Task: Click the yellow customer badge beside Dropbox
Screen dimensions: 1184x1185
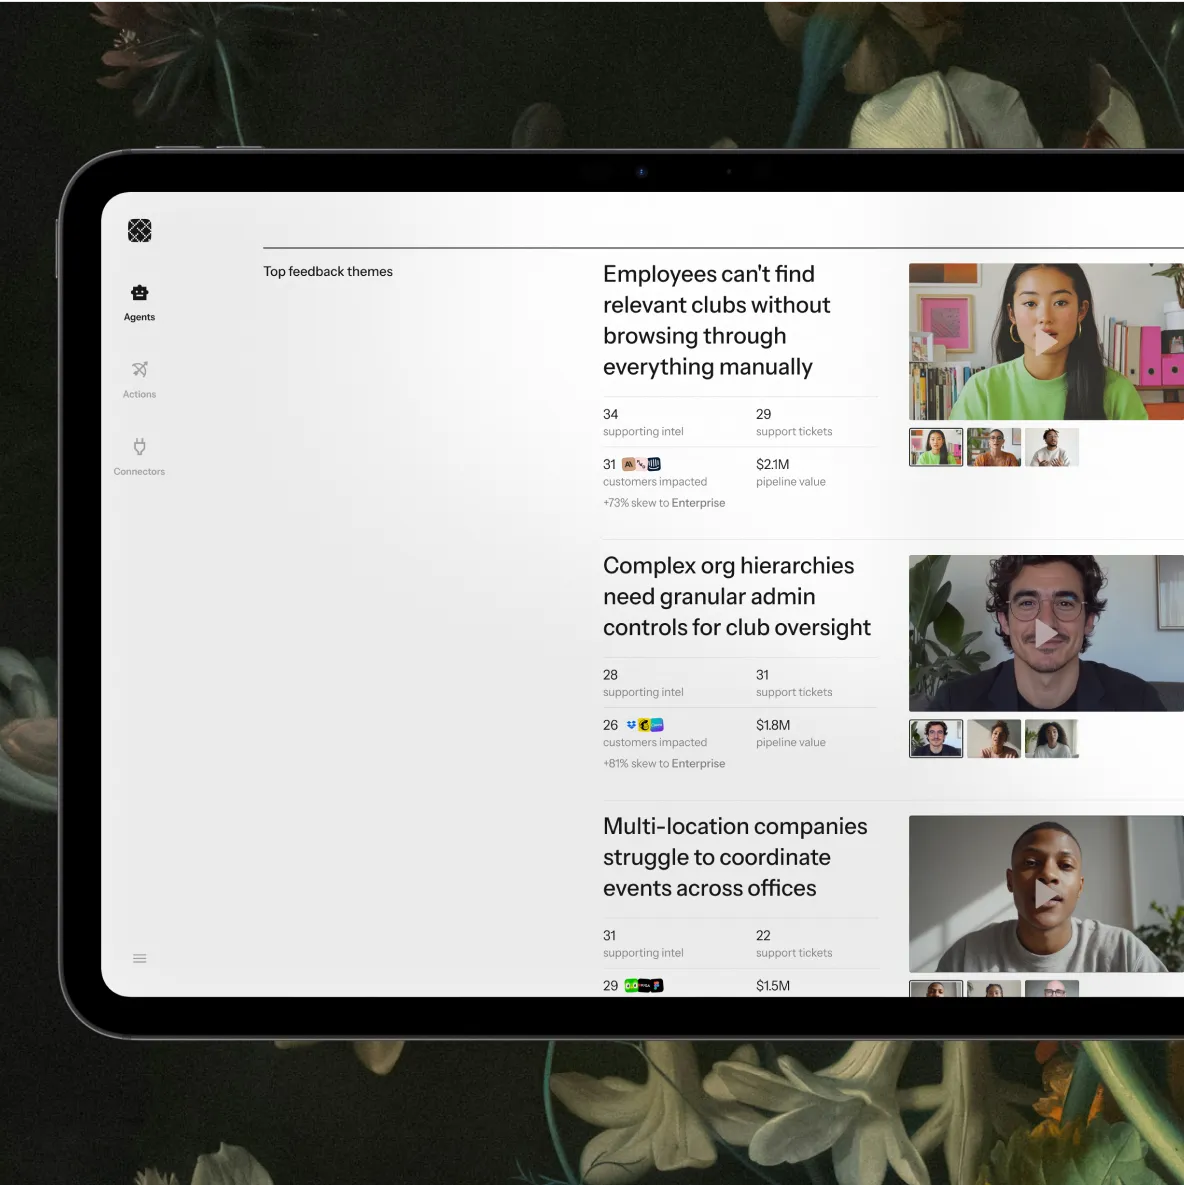Action: [645, 724]
